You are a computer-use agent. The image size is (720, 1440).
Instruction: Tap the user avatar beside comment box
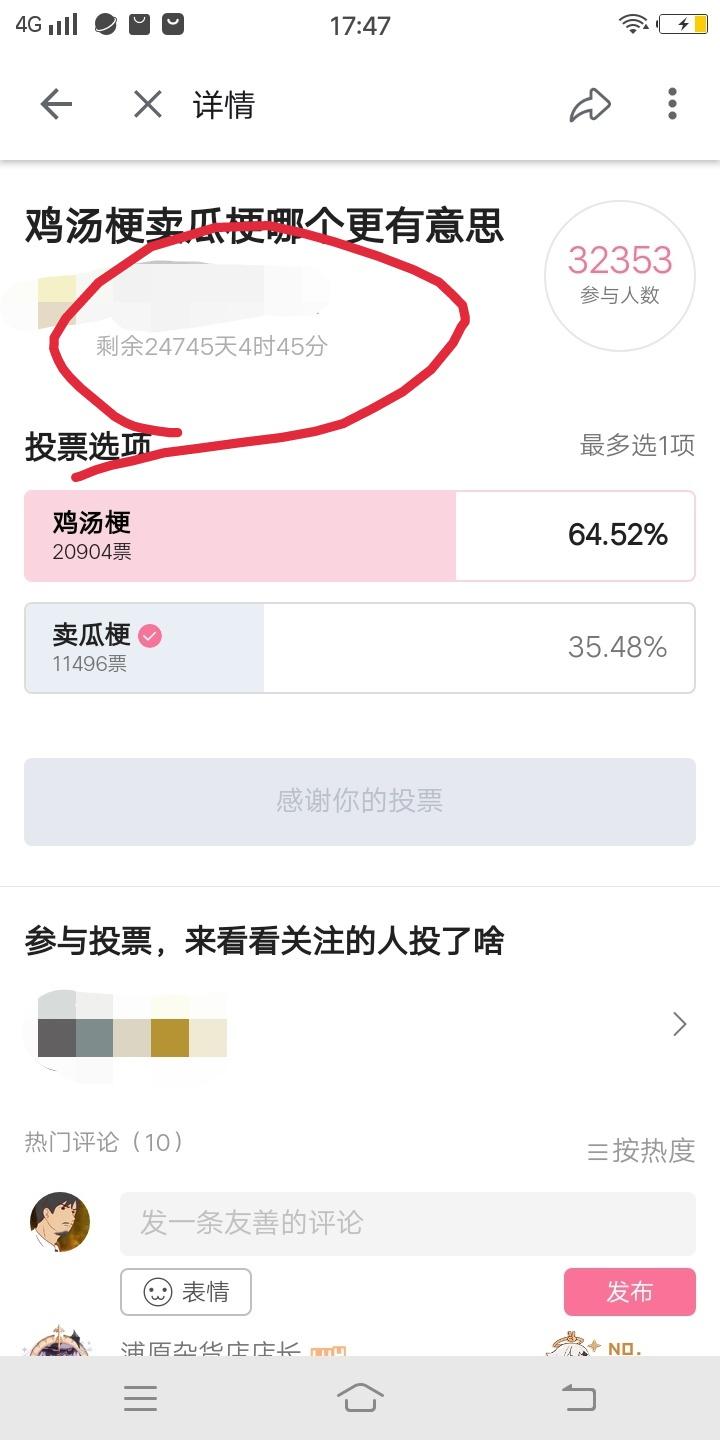[60, 1222]
